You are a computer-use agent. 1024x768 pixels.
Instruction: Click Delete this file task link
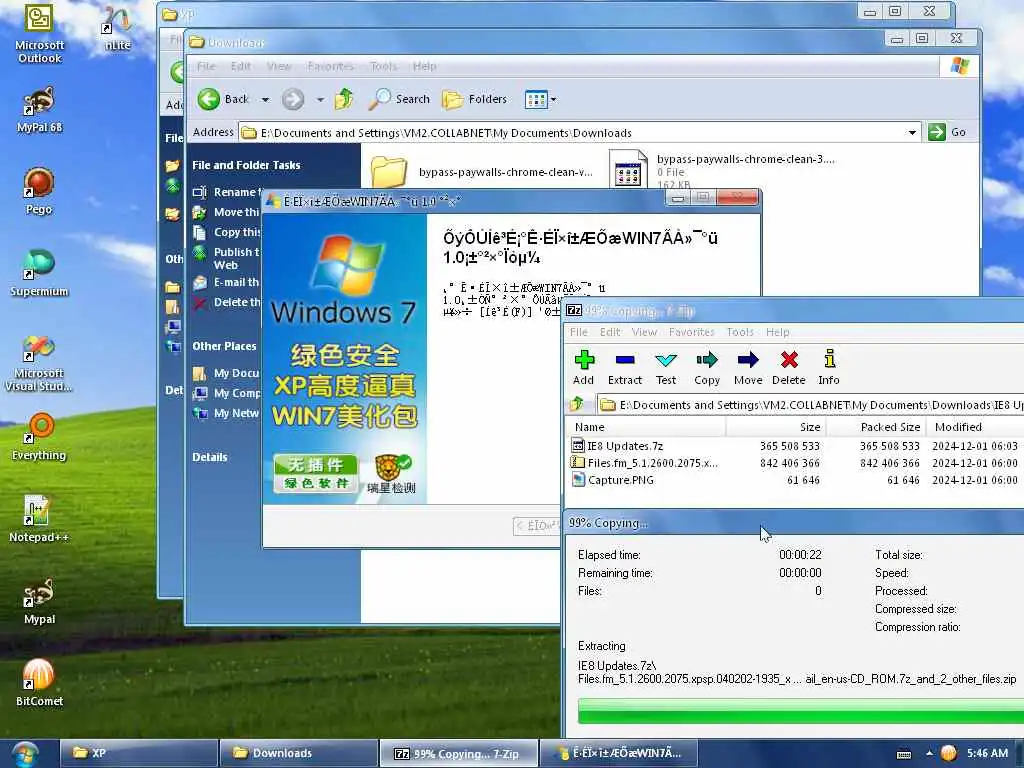pos(227,302)
